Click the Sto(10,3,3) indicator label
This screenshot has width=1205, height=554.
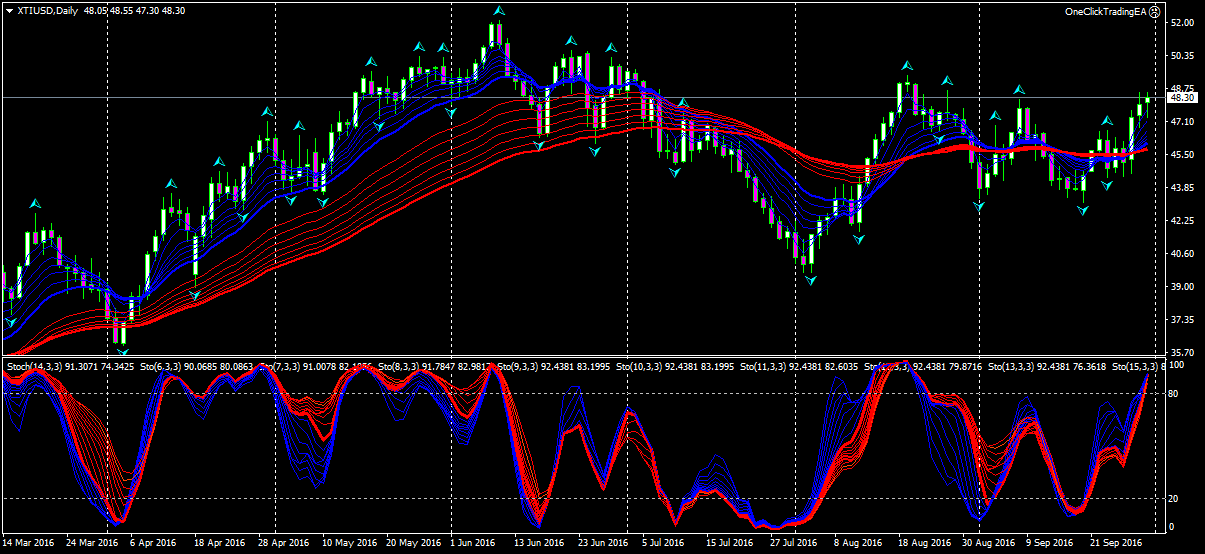(x=640, y=368)
